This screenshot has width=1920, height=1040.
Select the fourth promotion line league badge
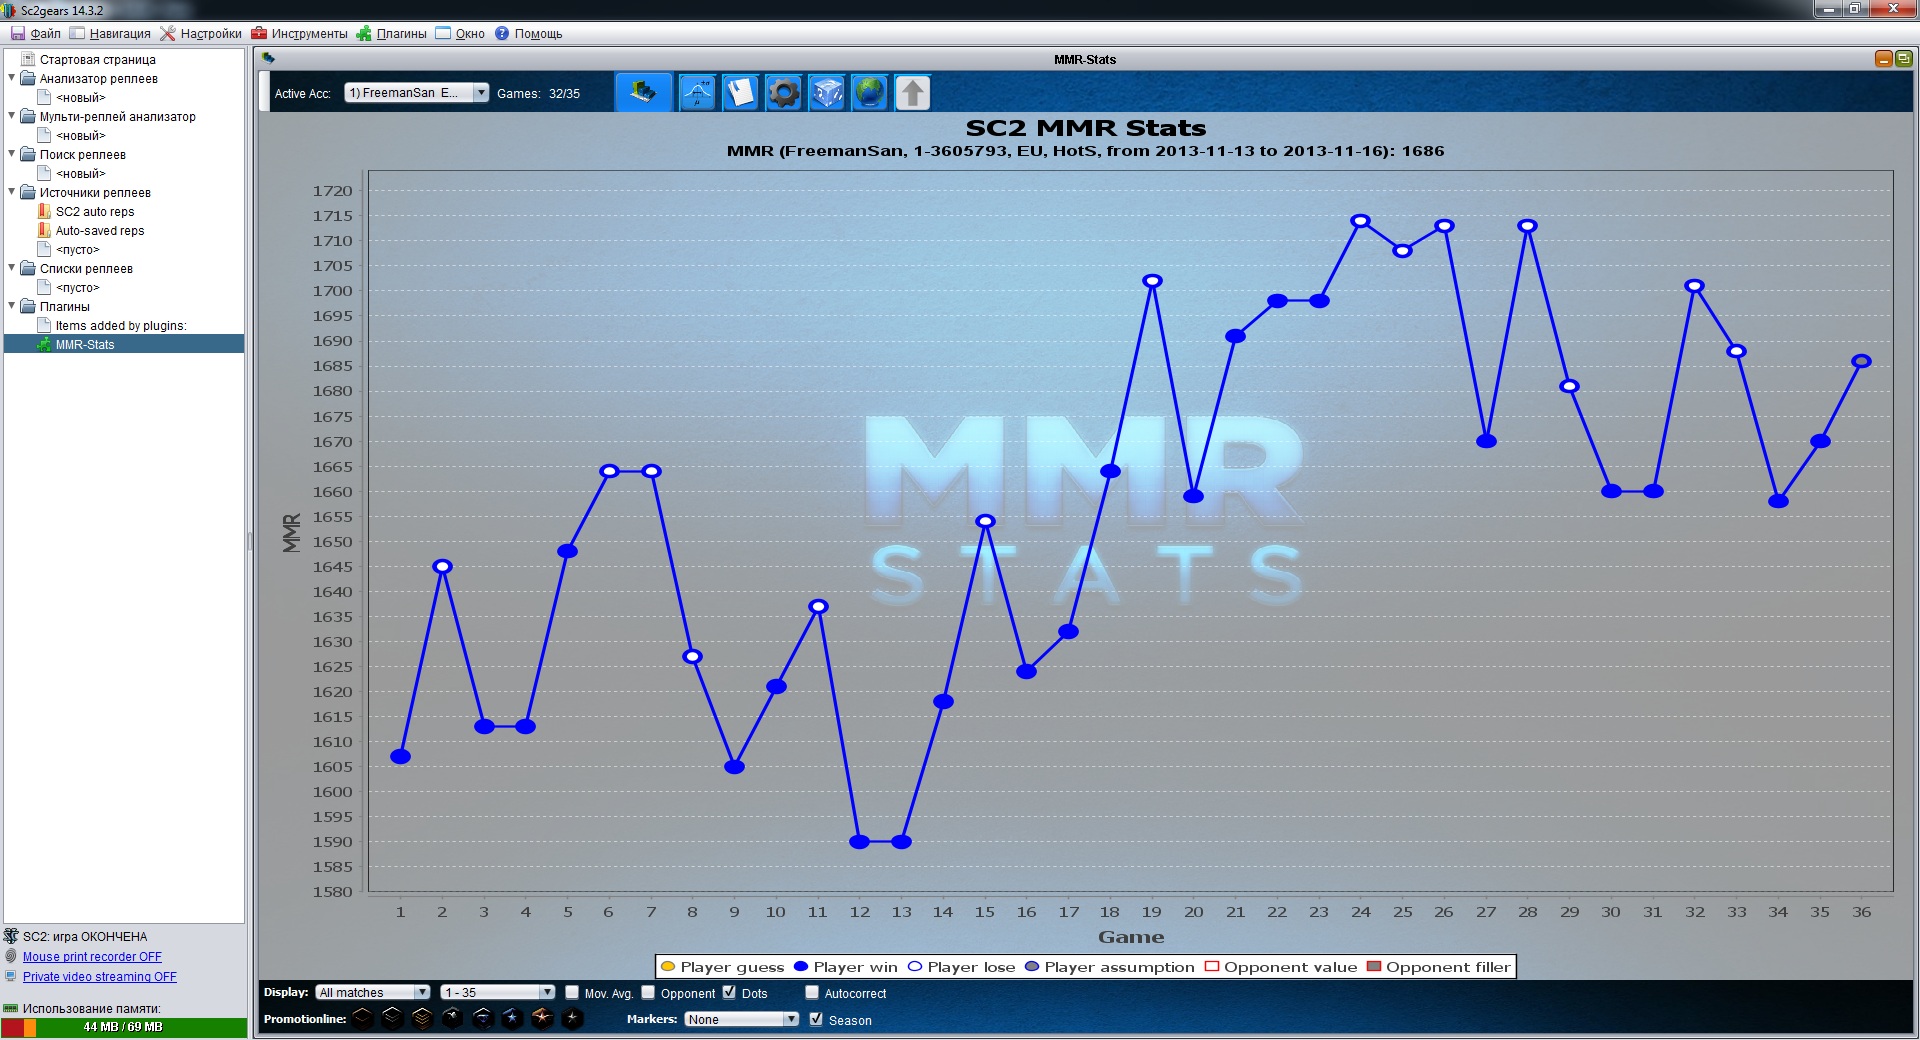[x=453, y=1018]
